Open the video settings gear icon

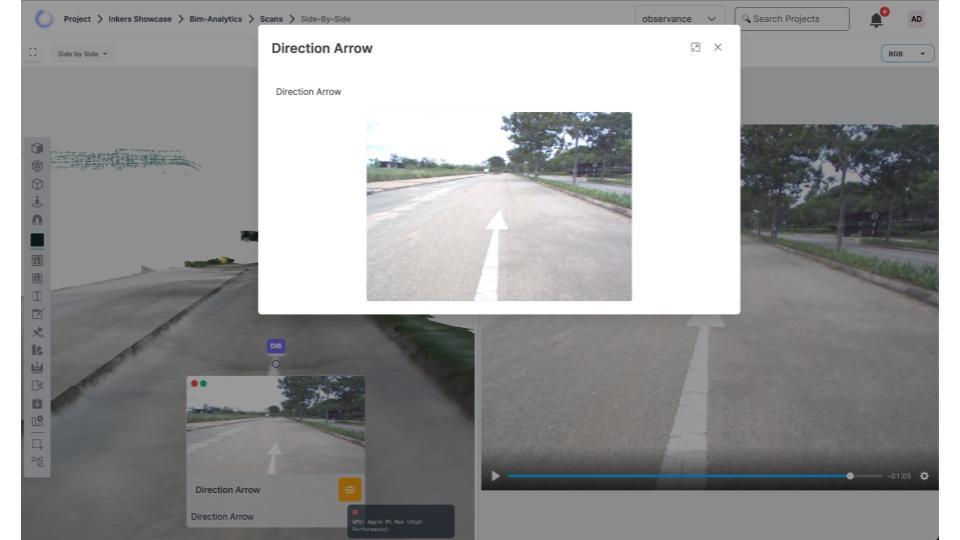(x=924, y=476)
